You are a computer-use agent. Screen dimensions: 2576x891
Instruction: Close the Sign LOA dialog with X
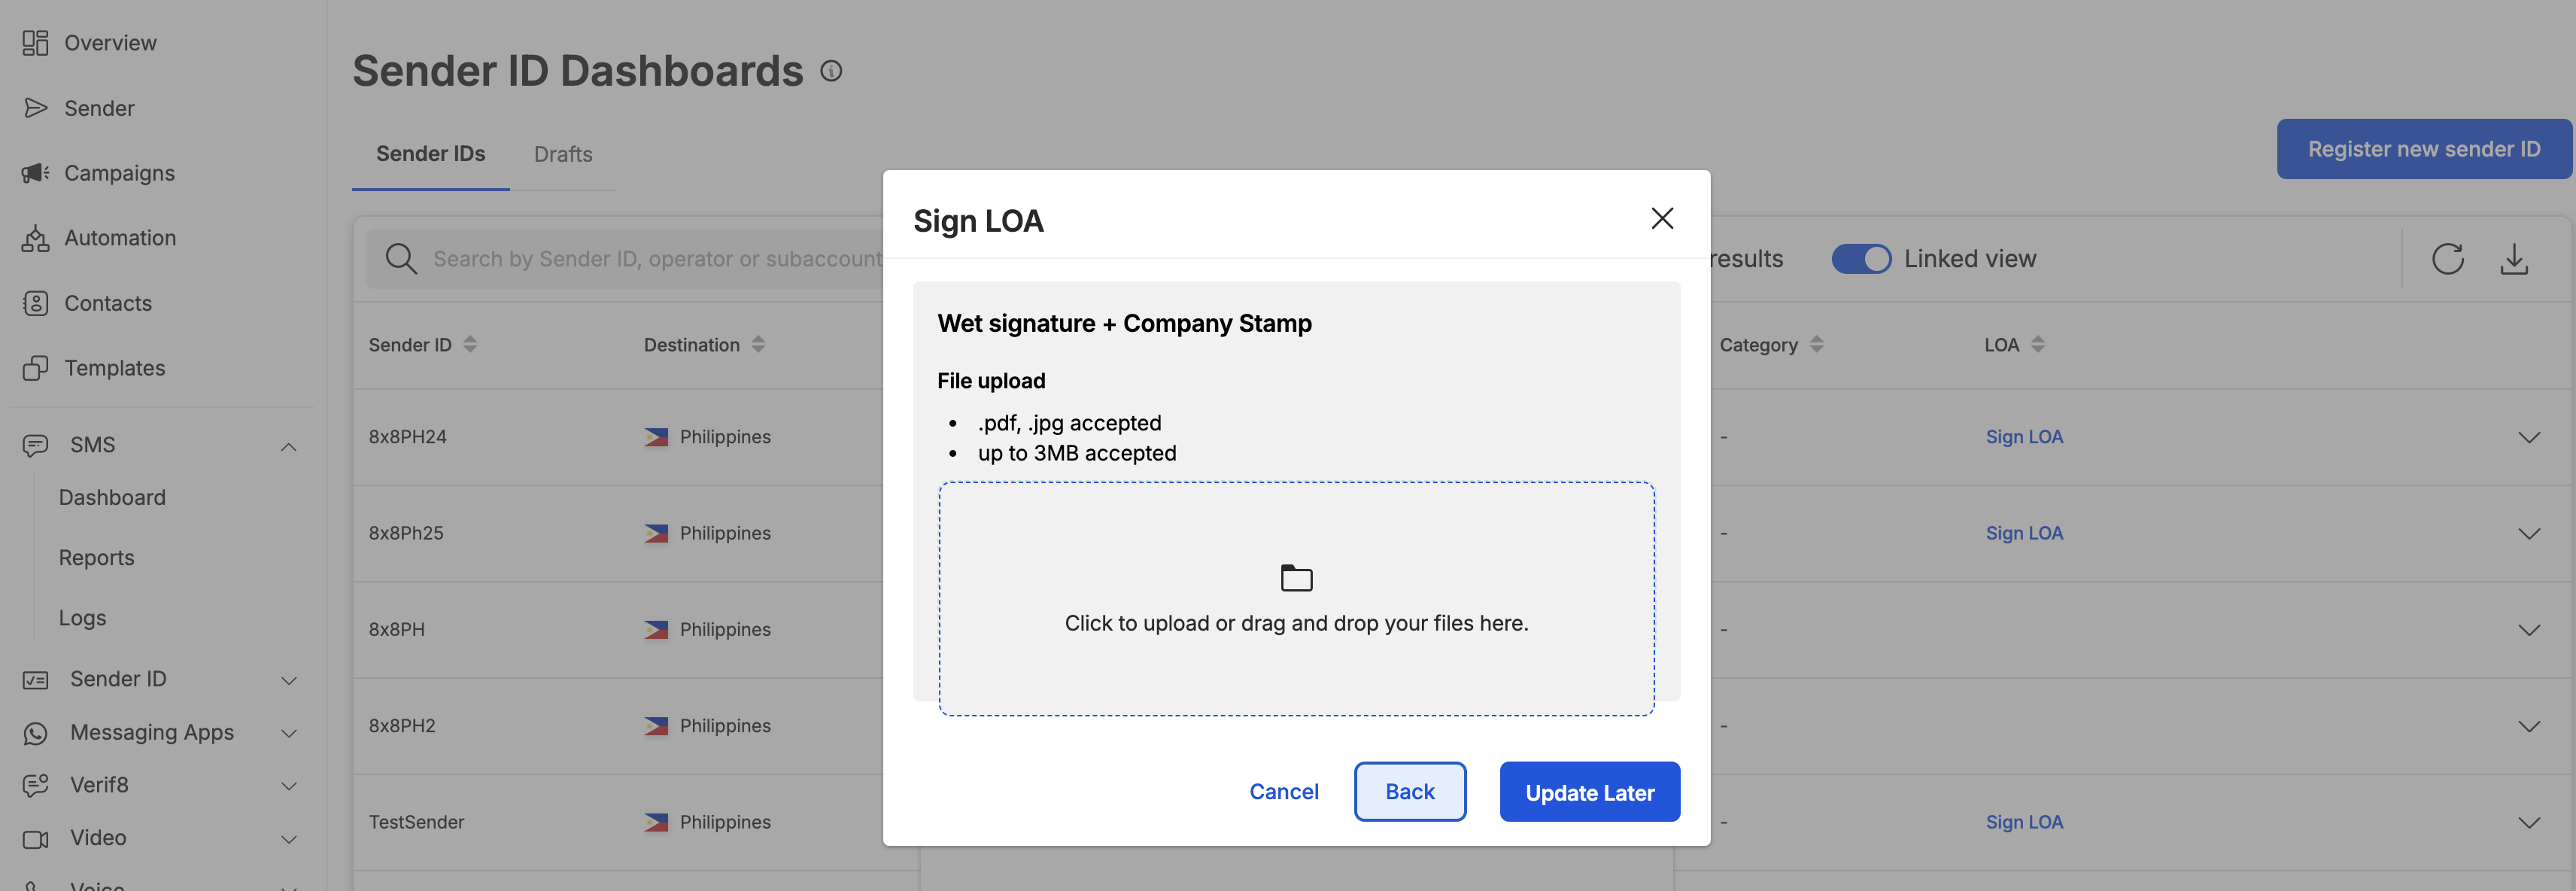click(1662, 218)
